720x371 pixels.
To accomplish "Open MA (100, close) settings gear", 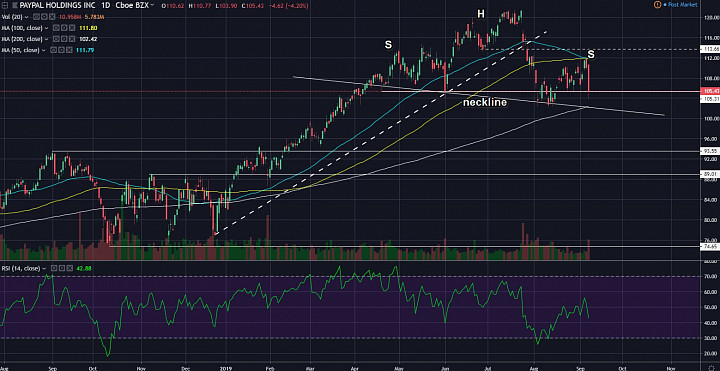I will pyautogui.click(x=64, y=28).
